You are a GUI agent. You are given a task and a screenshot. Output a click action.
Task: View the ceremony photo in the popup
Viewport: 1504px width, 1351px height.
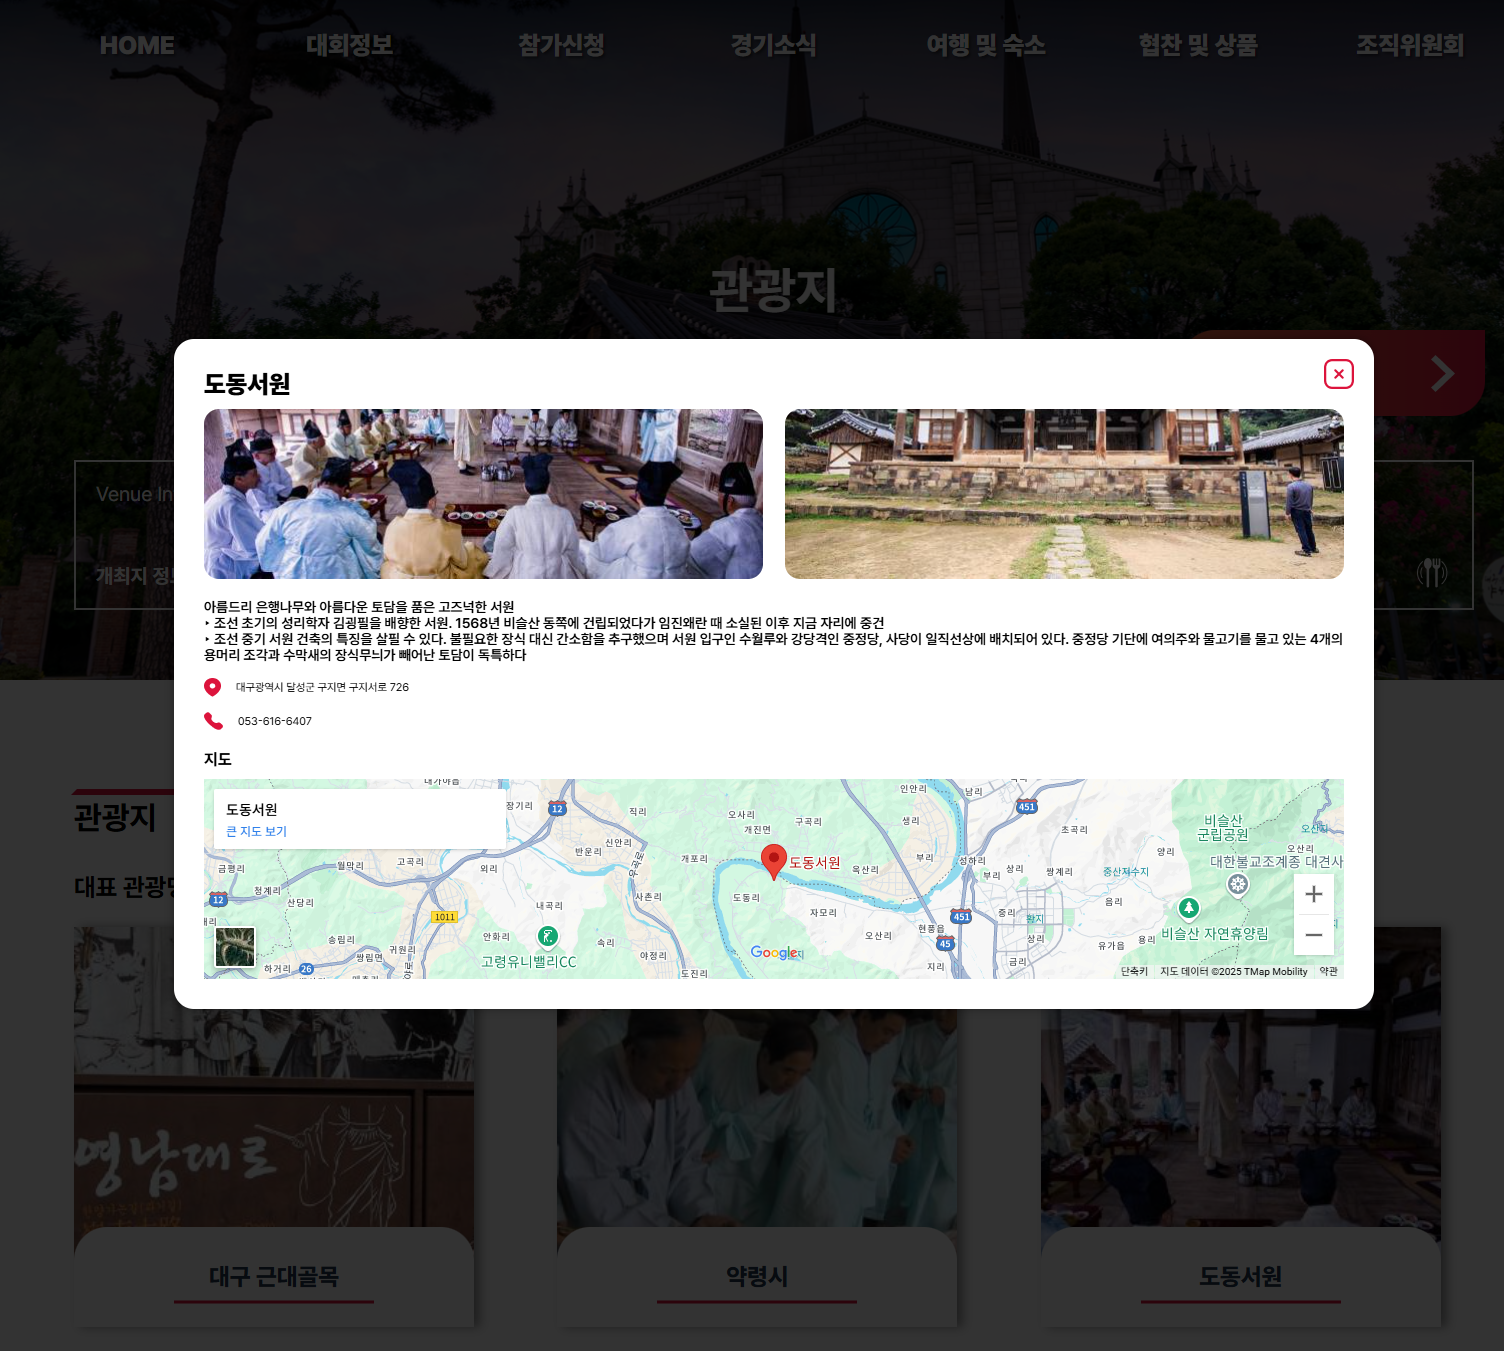pos(483,494)
